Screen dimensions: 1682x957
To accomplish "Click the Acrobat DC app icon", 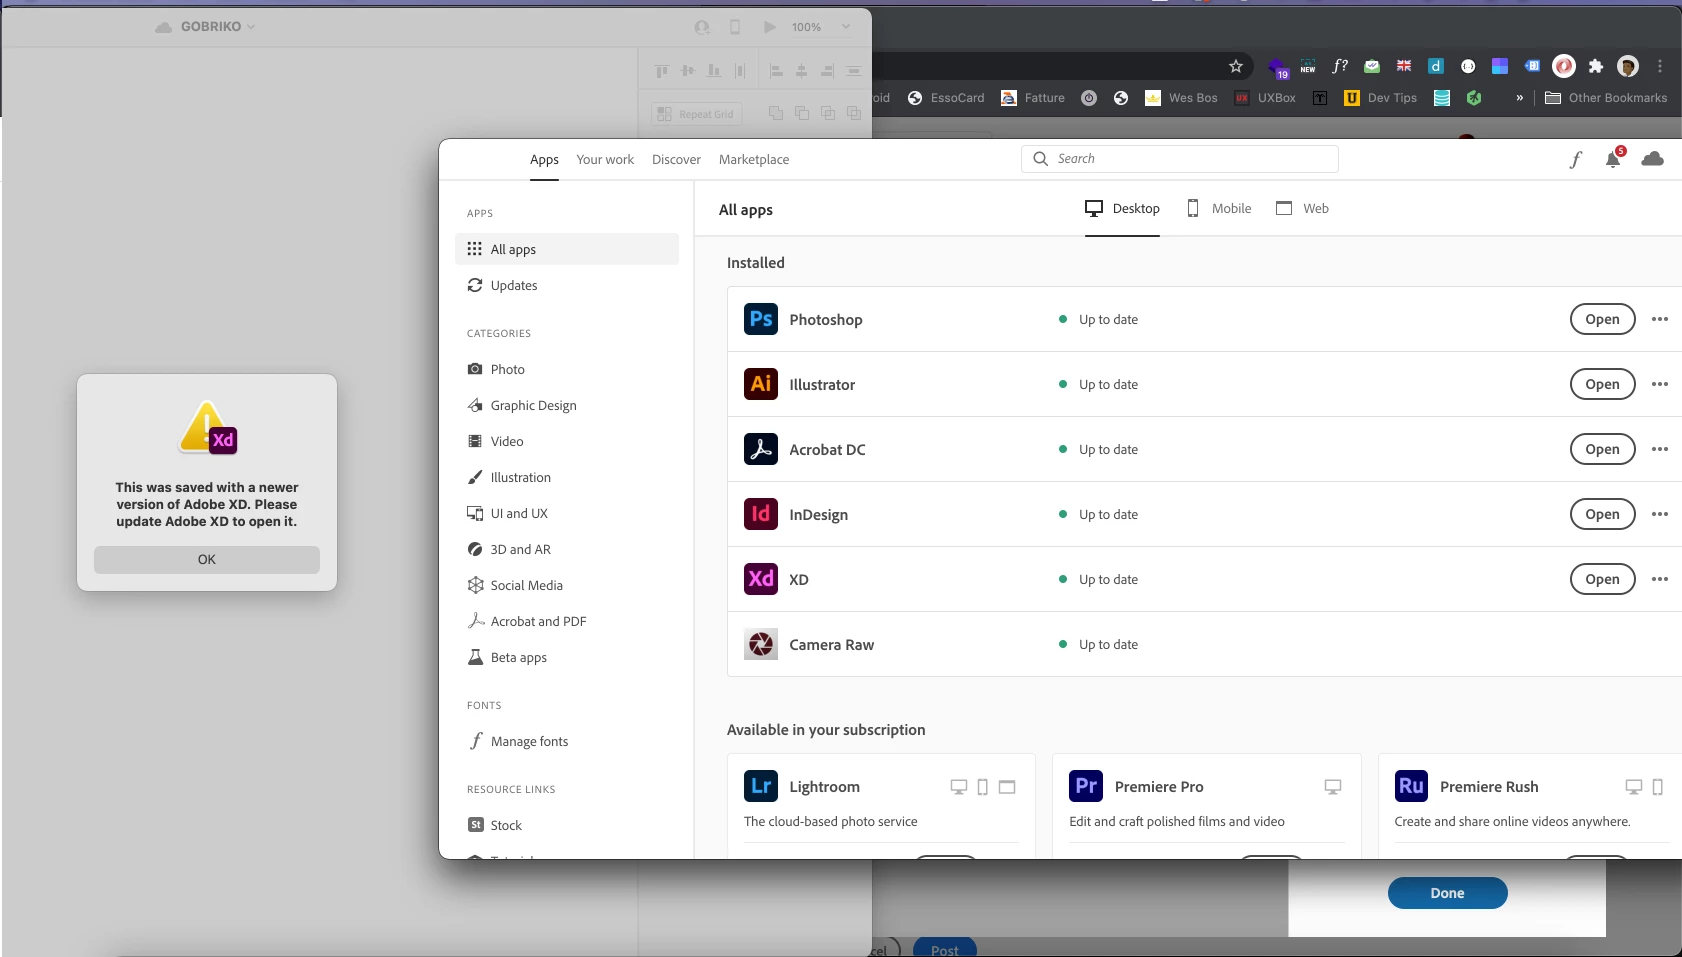I will pyautogui.click(x=761, y=449).
